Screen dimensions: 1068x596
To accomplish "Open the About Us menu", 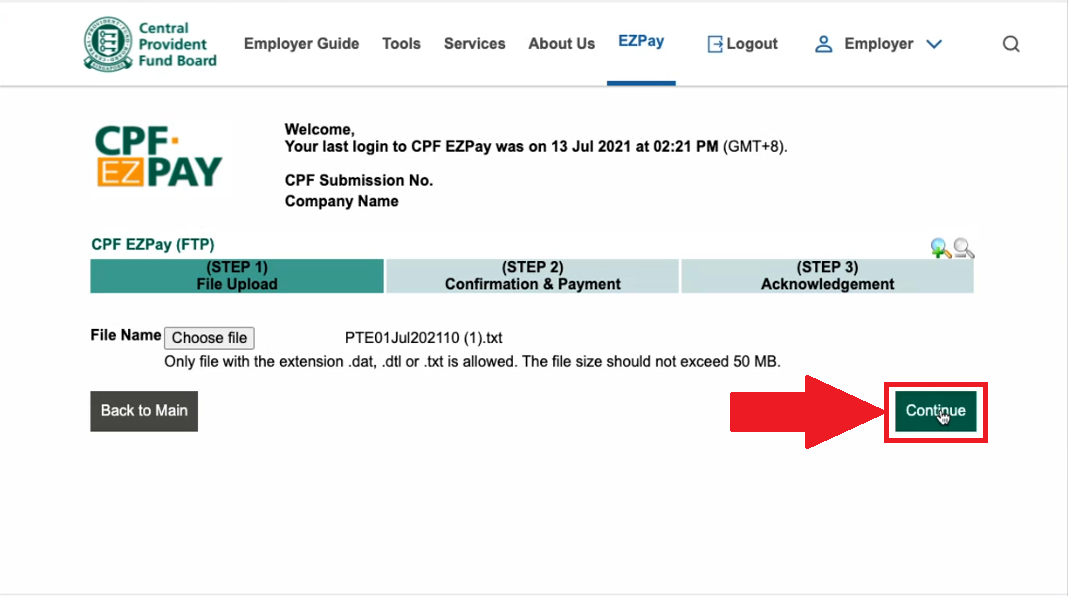I will click(561, 44).
